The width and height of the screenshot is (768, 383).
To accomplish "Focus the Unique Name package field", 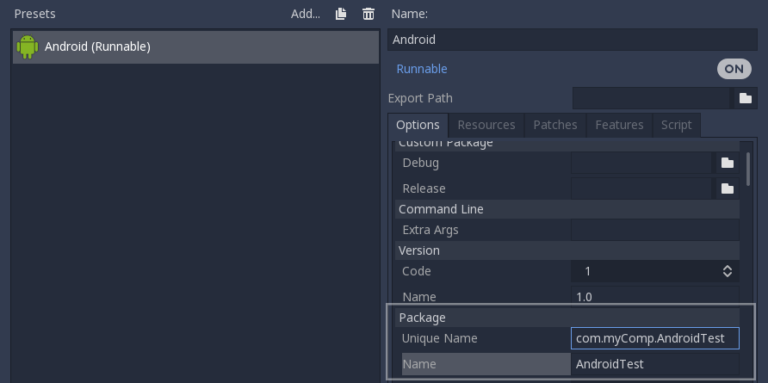I will 655,338.
